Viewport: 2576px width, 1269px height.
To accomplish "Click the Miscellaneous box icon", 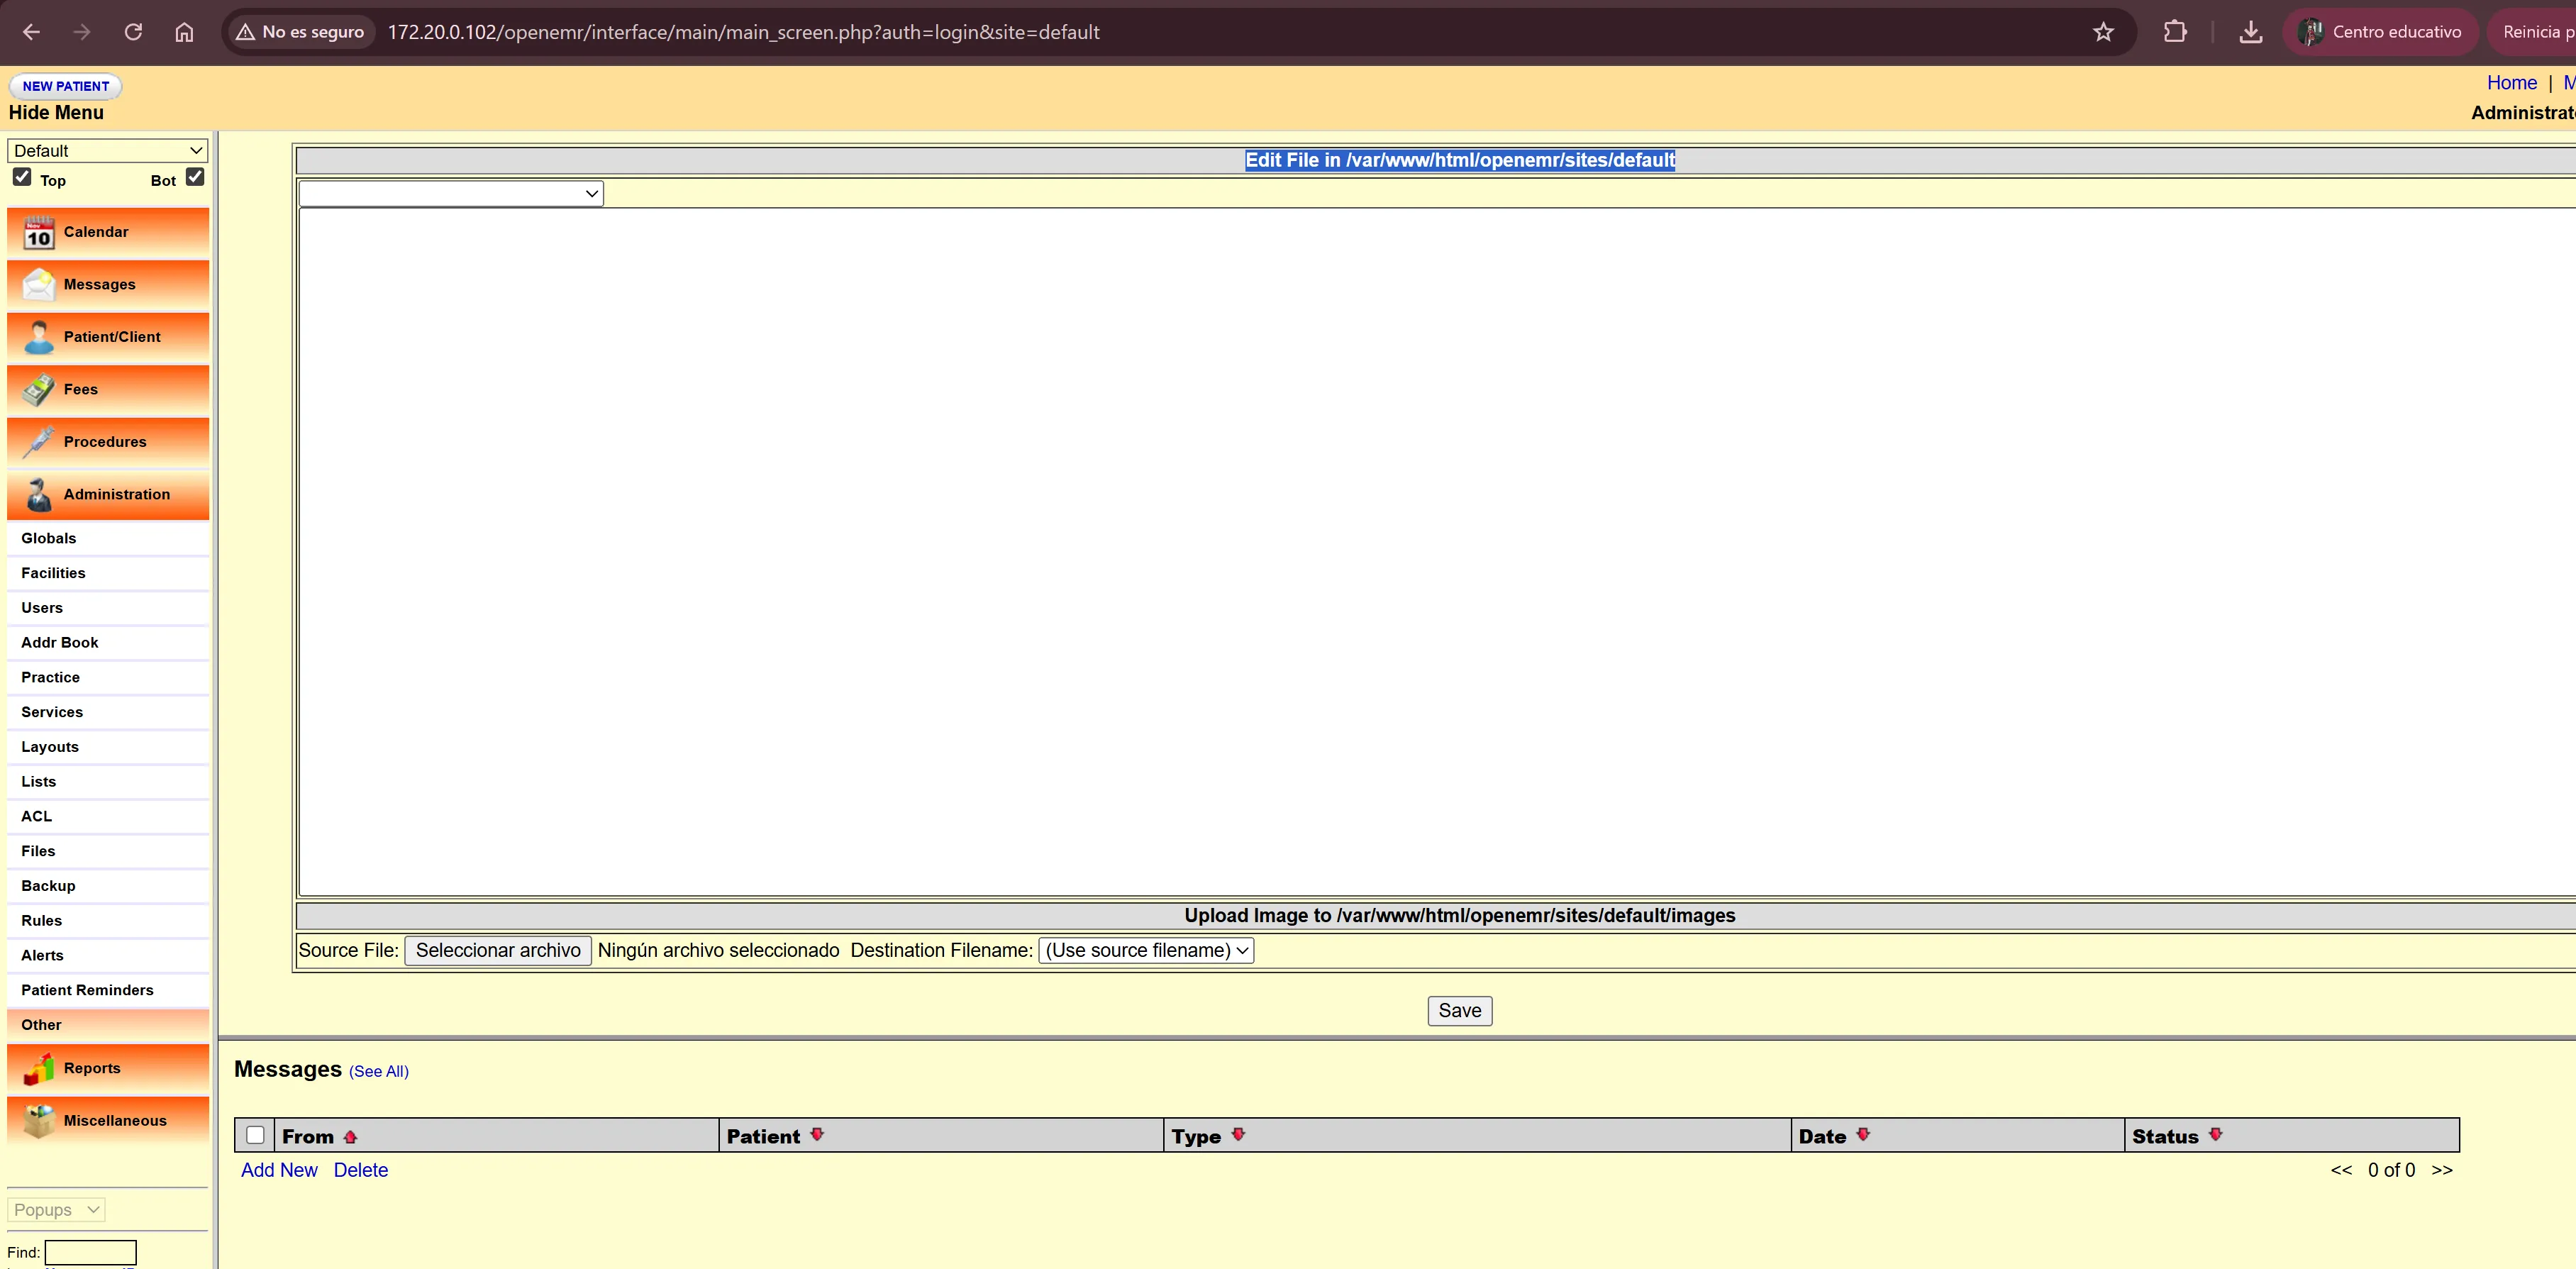I will coord(39,1121).
